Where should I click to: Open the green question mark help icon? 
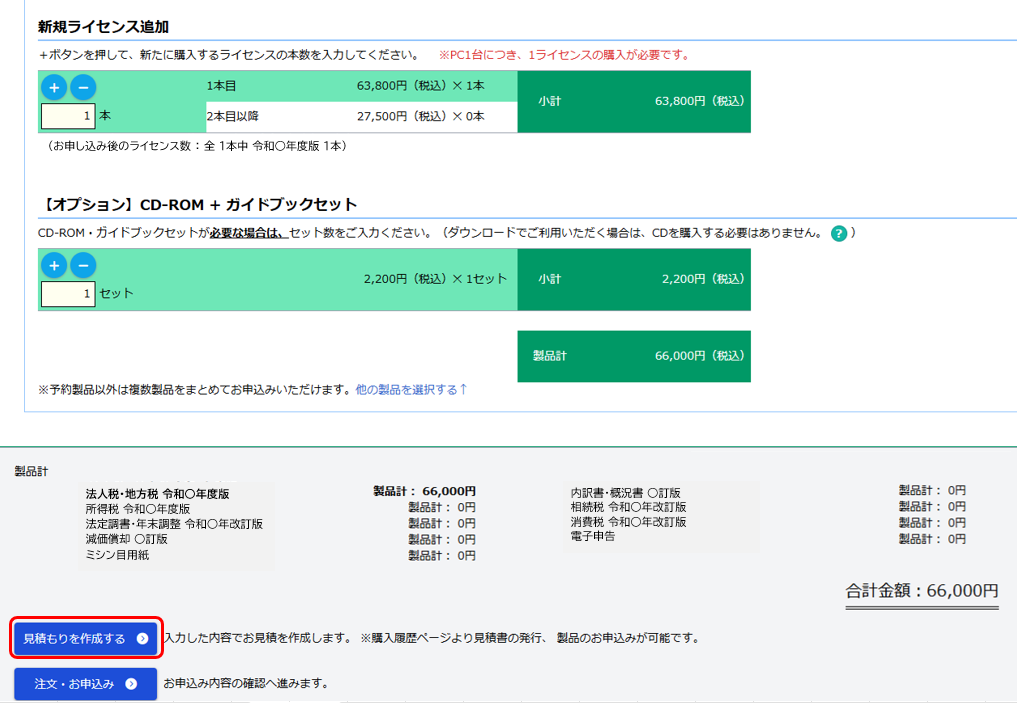[839, 233]
